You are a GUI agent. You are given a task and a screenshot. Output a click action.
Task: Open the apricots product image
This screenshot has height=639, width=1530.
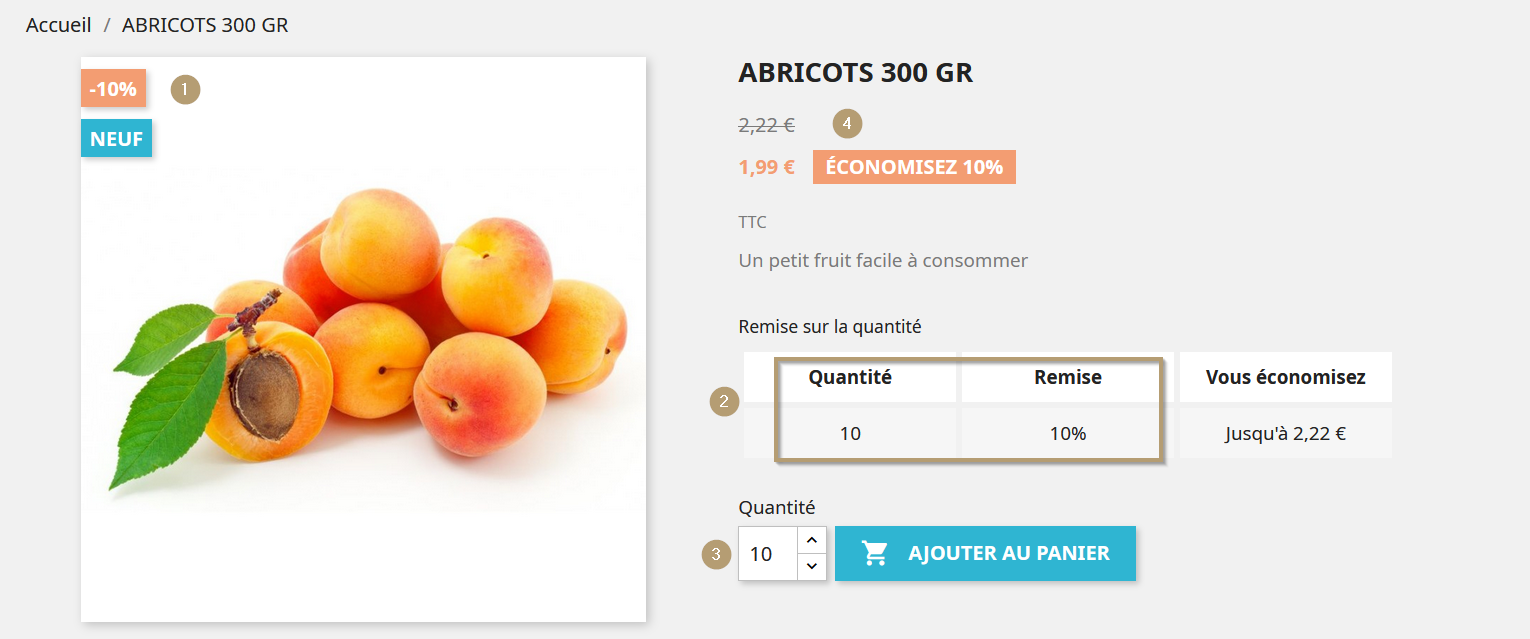tap(363, 339)
